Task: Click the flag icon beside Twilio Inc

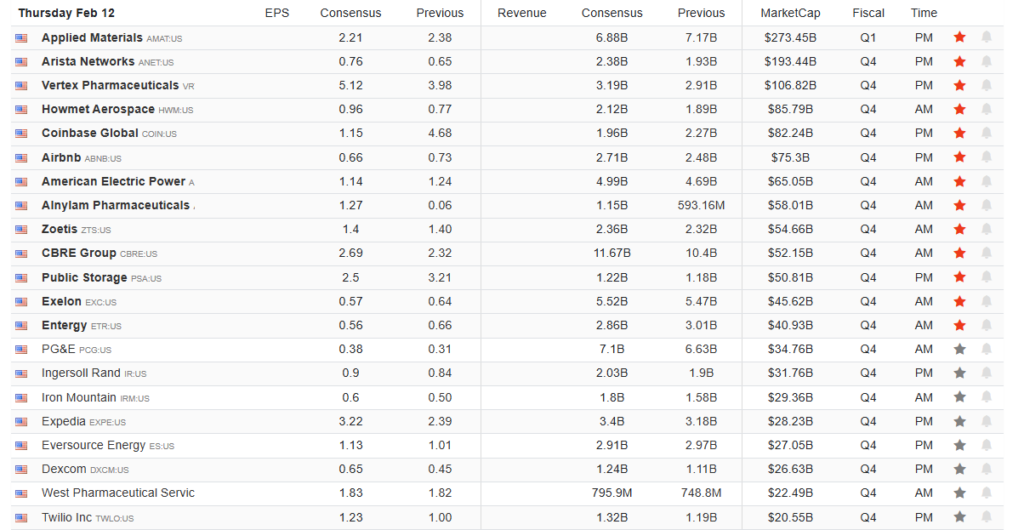Action: [x=21, y=518]
